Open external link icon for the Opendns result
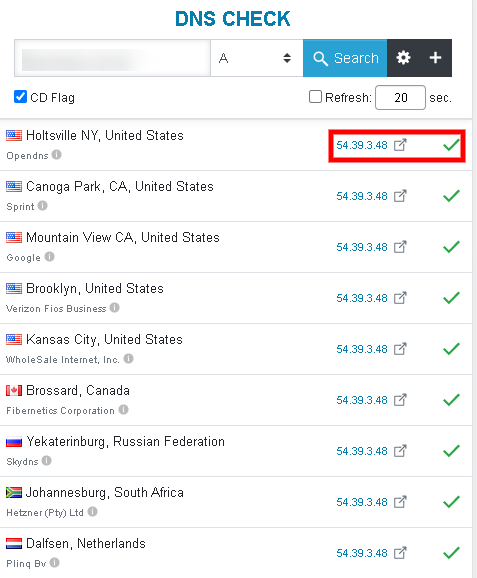Screen dimensions: 477x578 pyautogui.click(x=400, y=145)
